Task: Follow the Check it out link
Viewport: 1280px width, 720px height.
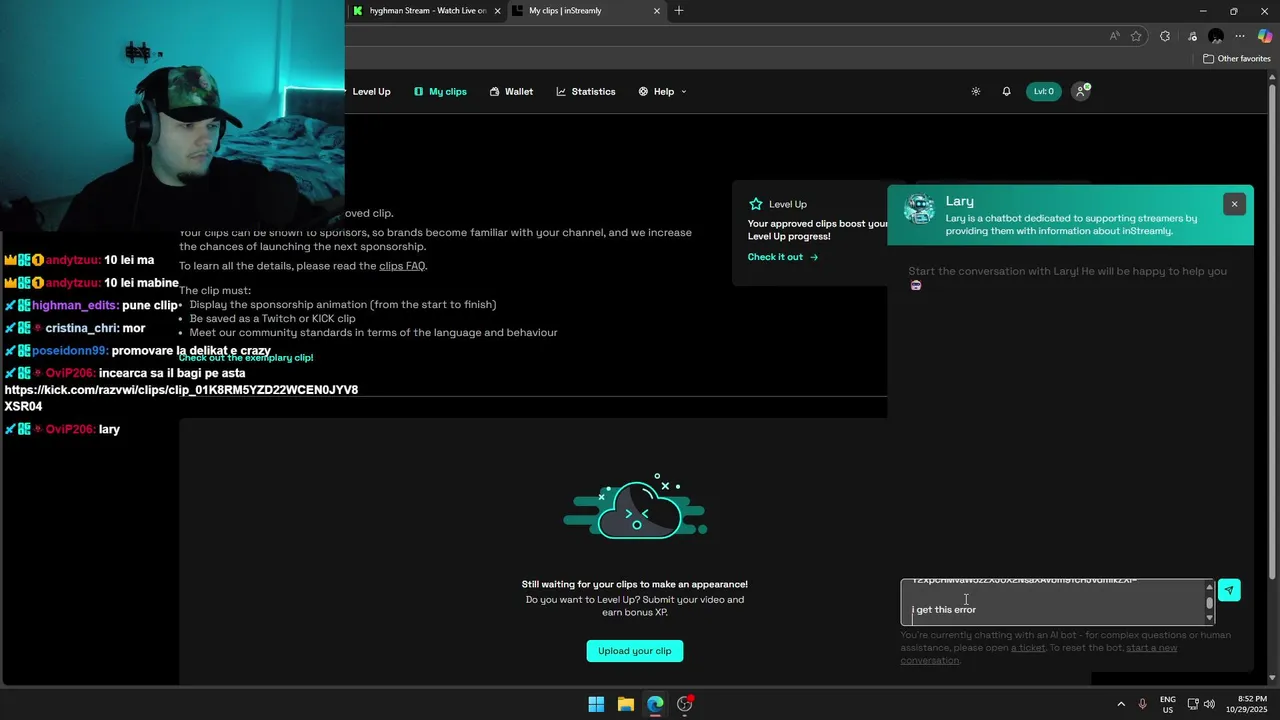Action: [x=783, y=257]
